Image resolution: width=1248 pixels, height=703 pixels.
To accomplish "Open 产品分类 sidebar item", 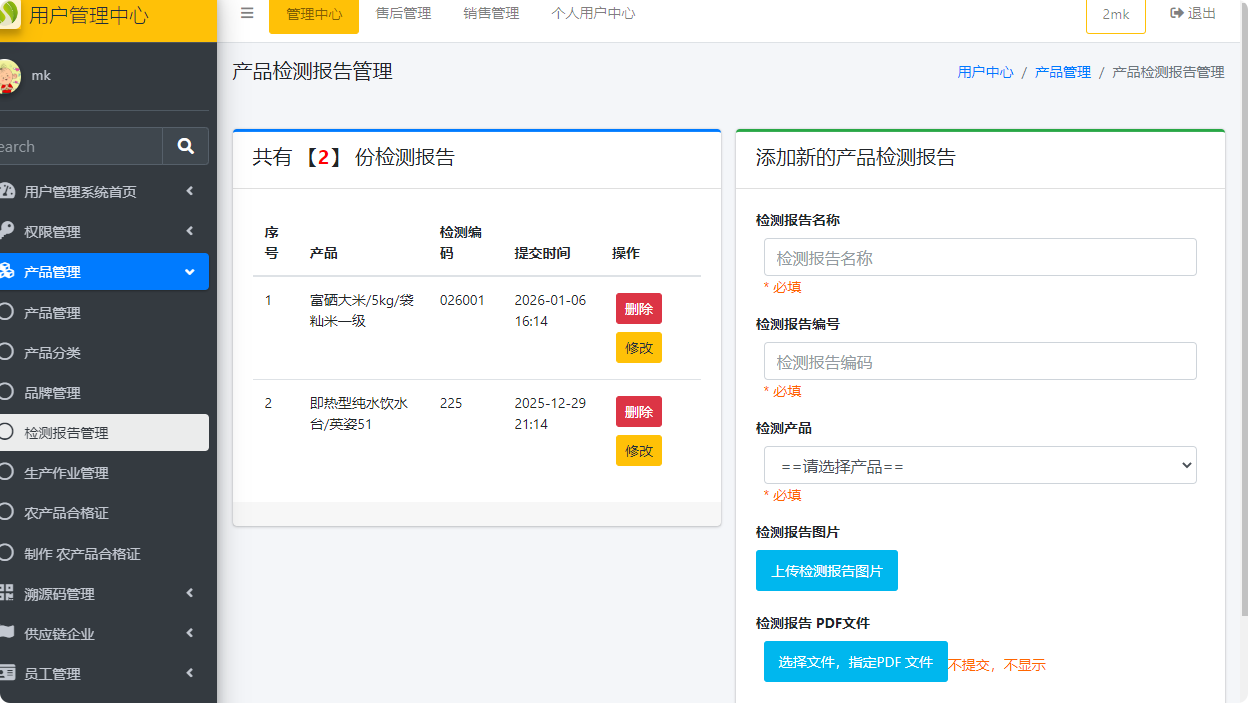I will click(x=104, y=352).
